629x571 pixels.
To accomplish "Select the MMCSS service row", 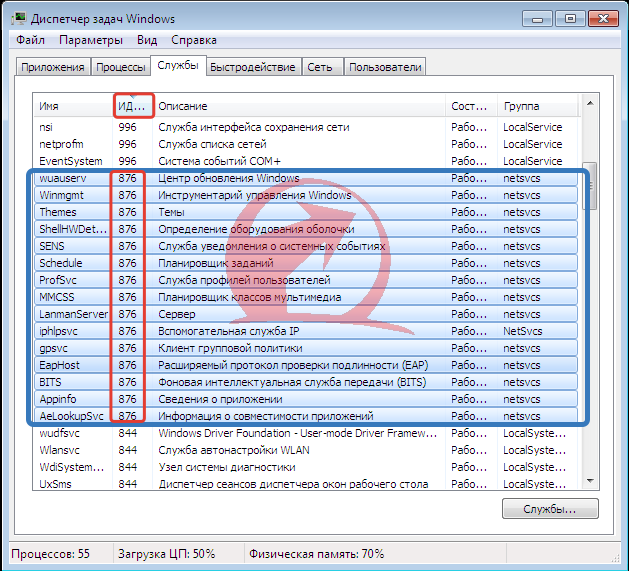I will point(306,297).
